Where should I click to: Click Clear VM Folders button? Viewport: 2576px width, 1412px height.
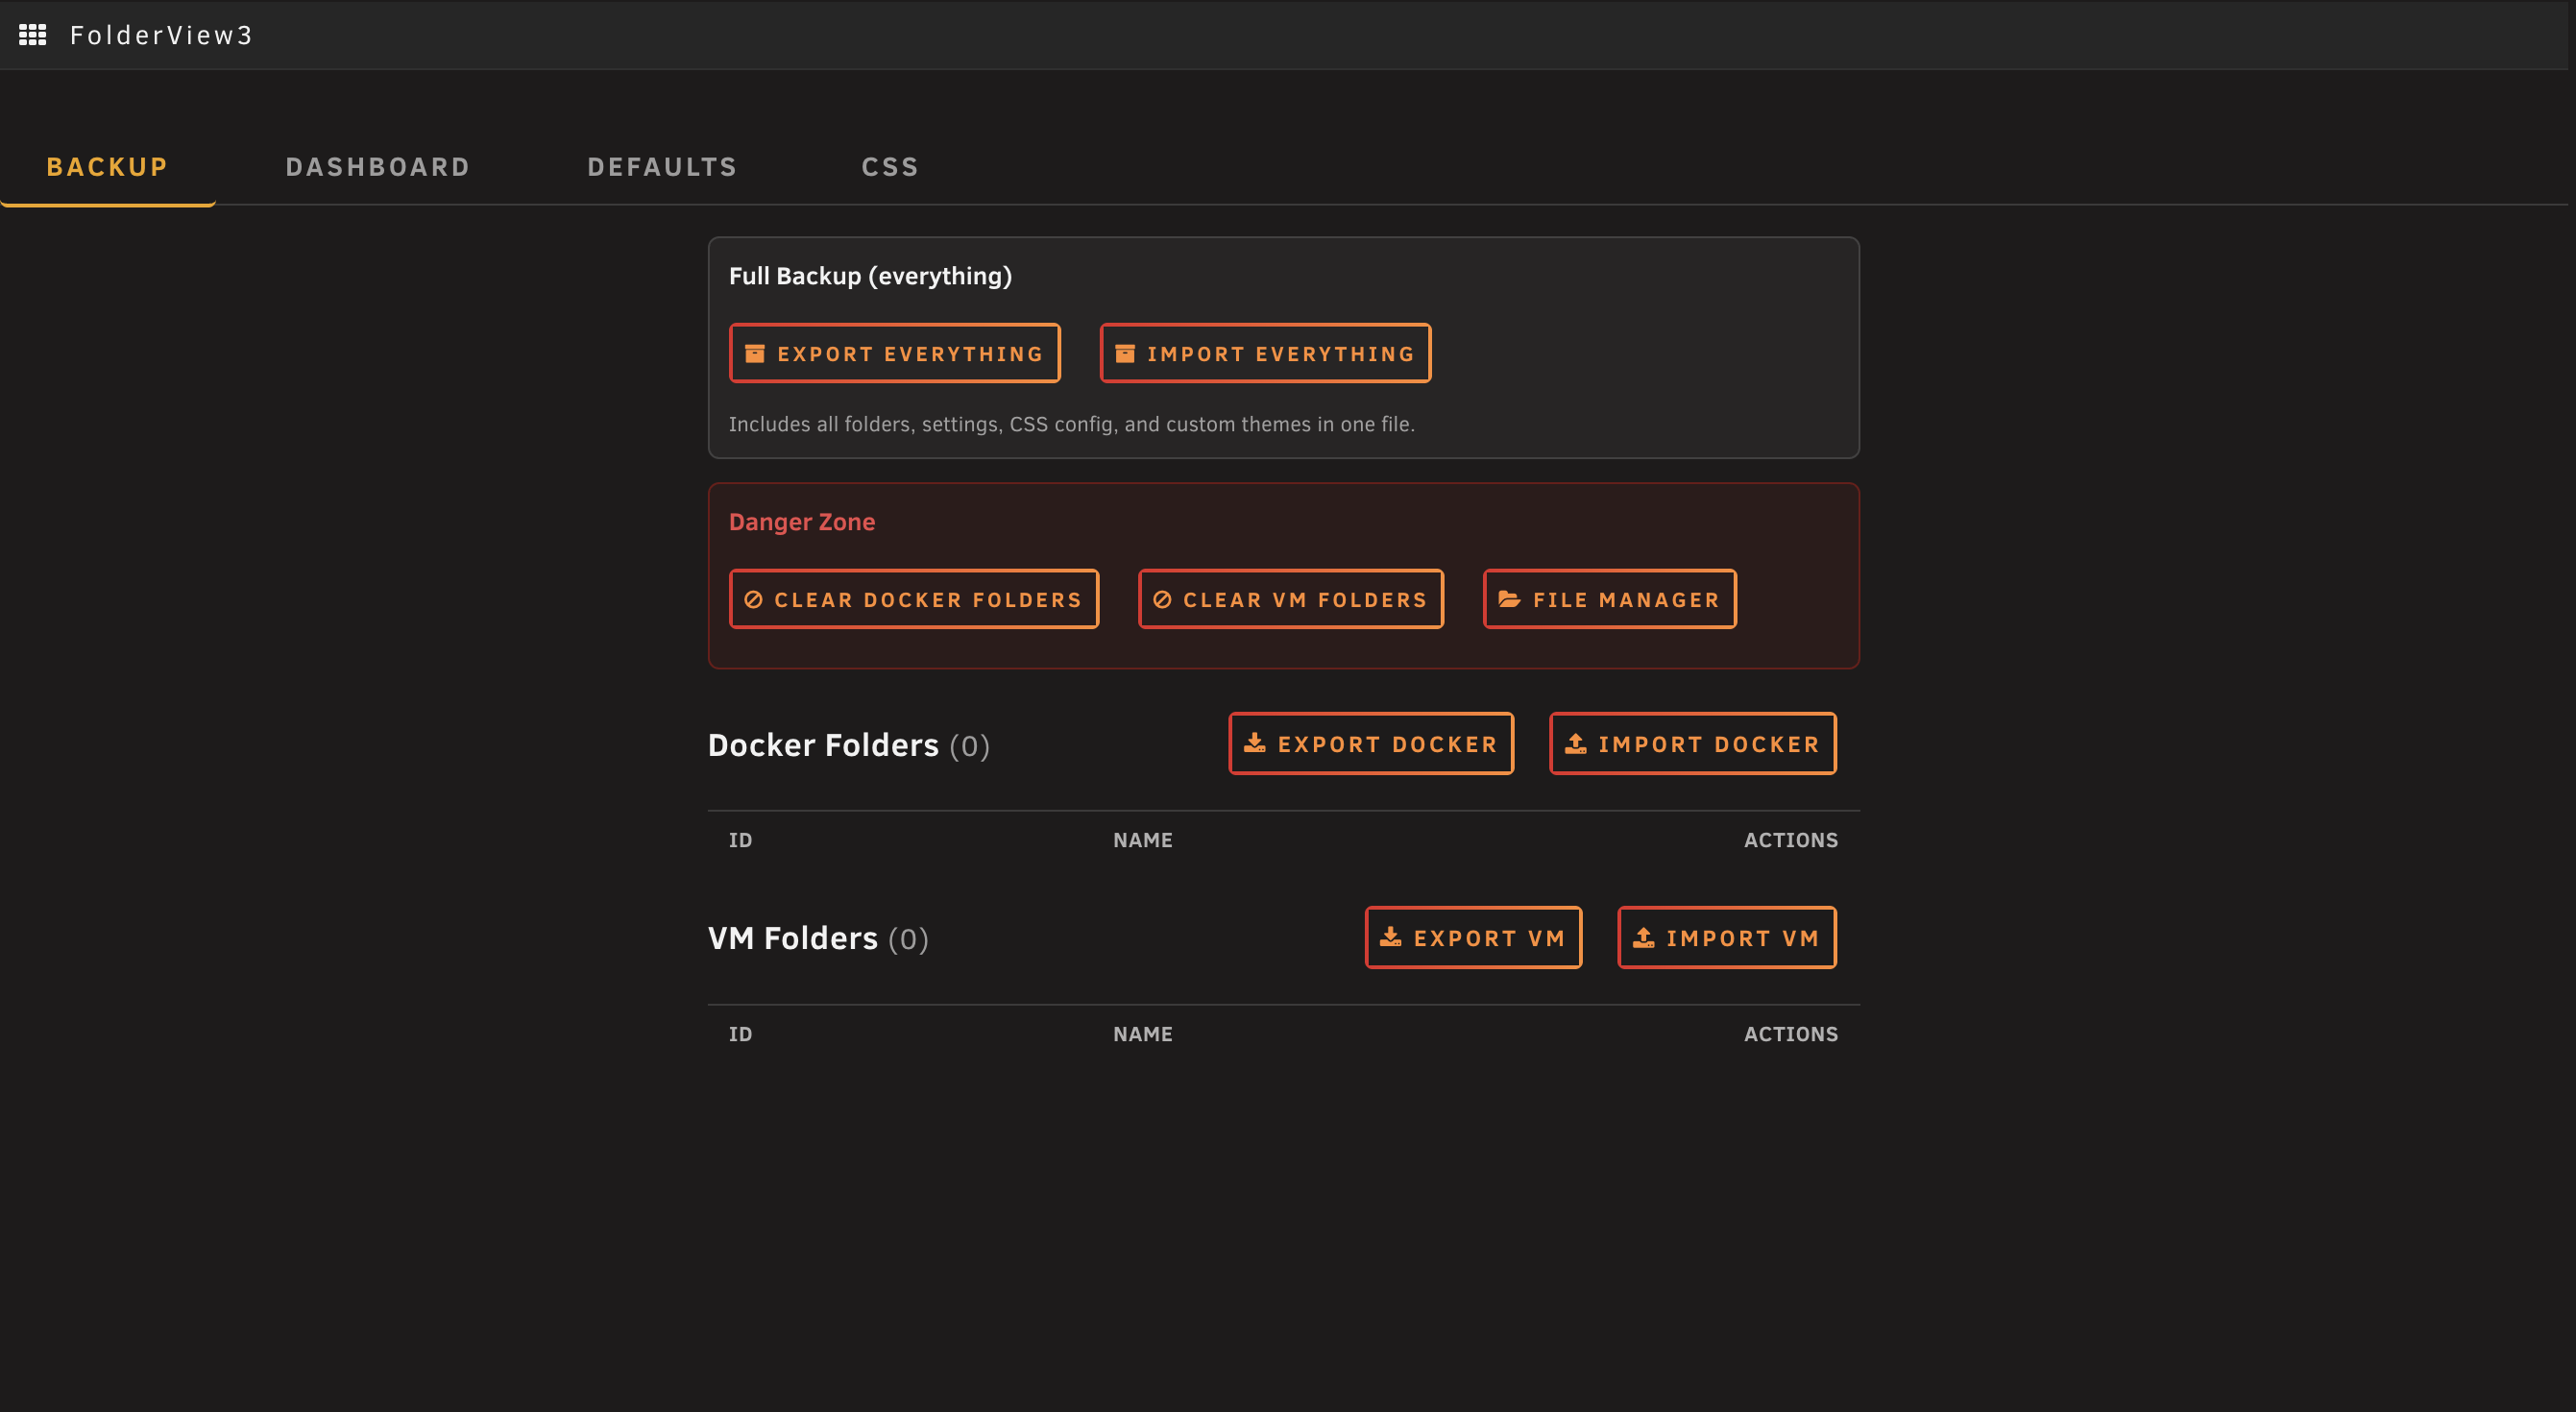pyautogui.click(x=1291, y=599)
